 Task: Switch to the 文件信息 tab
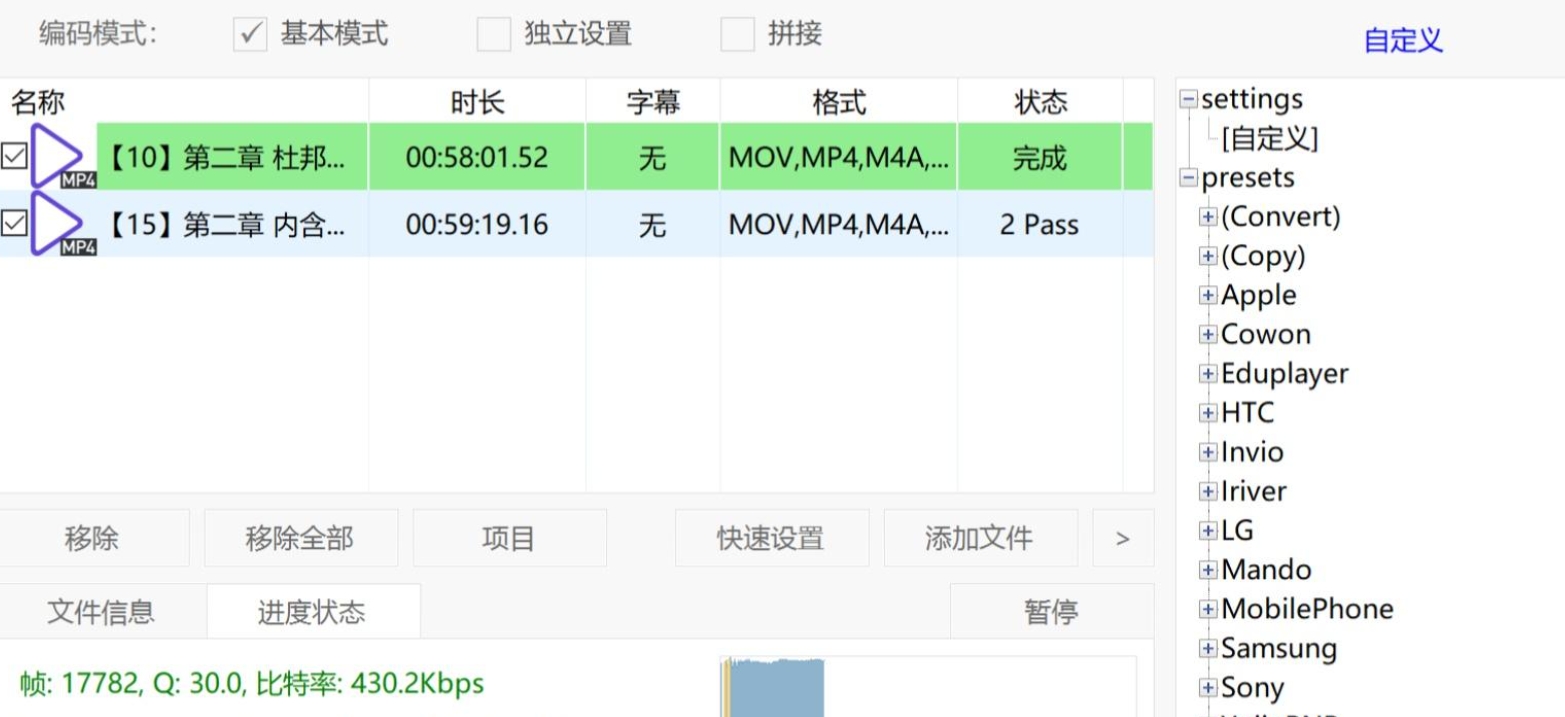(101, 612)
